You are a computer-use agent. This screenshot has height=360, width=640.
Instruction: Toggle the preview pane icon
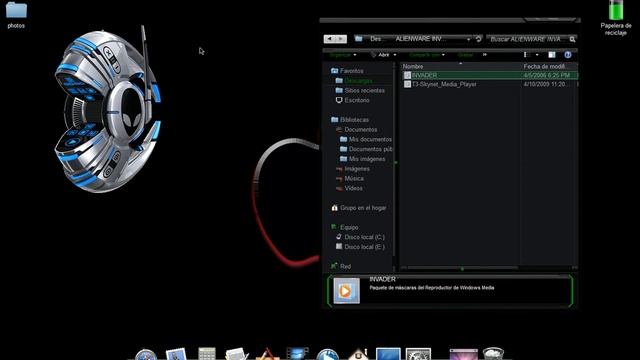point(552,55)
